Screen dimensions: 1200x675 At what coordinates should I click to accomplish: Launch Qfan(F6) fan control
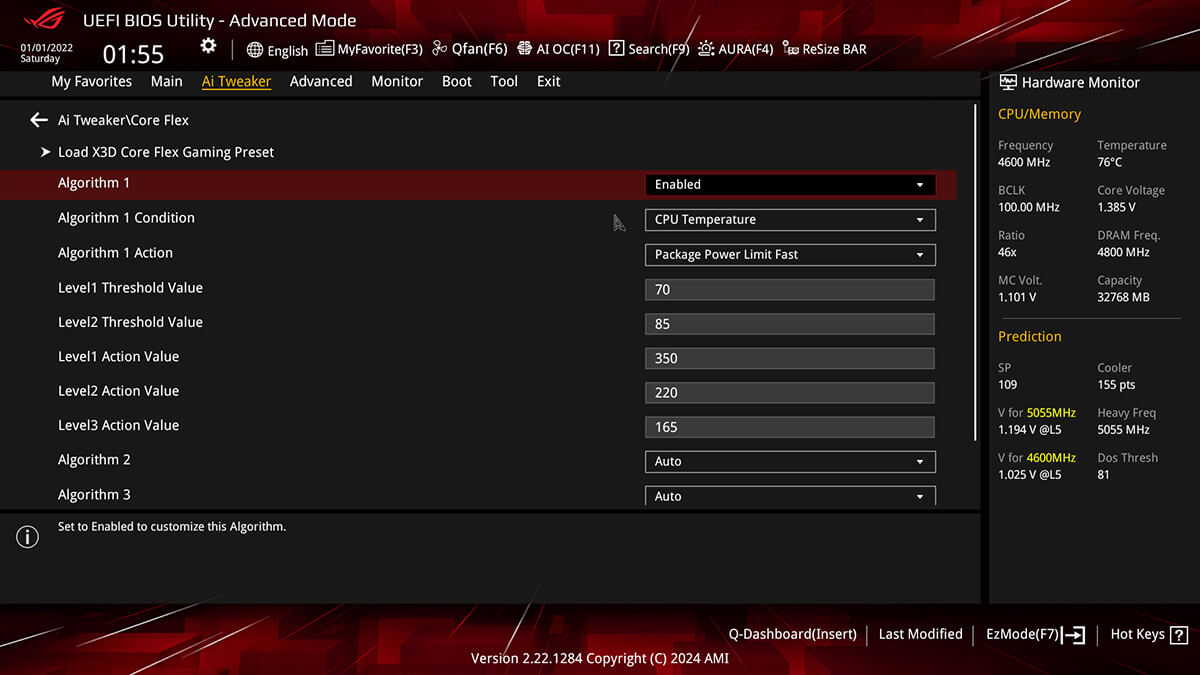pos(470,49)
